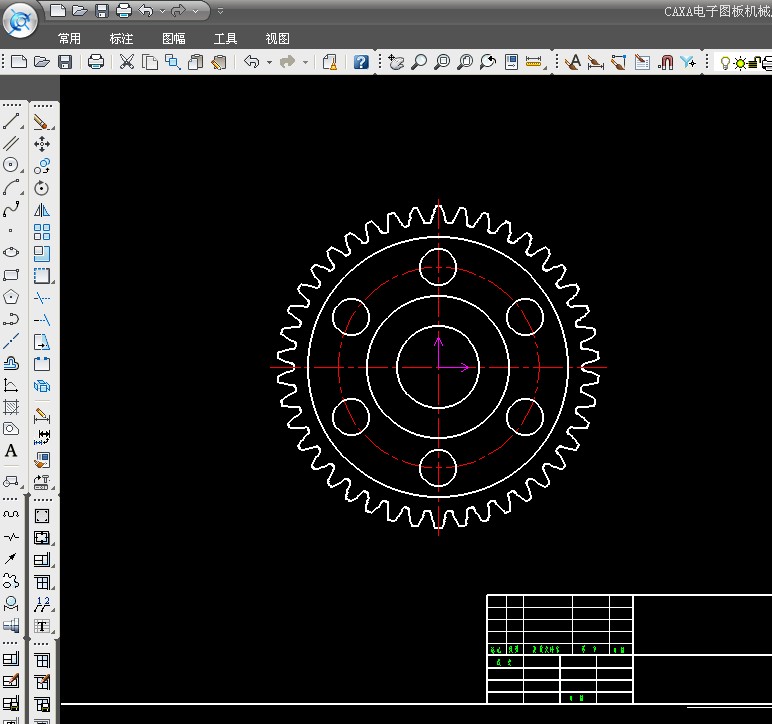
Task: Select the Mirror tool
Action: (x=42, y=210)
